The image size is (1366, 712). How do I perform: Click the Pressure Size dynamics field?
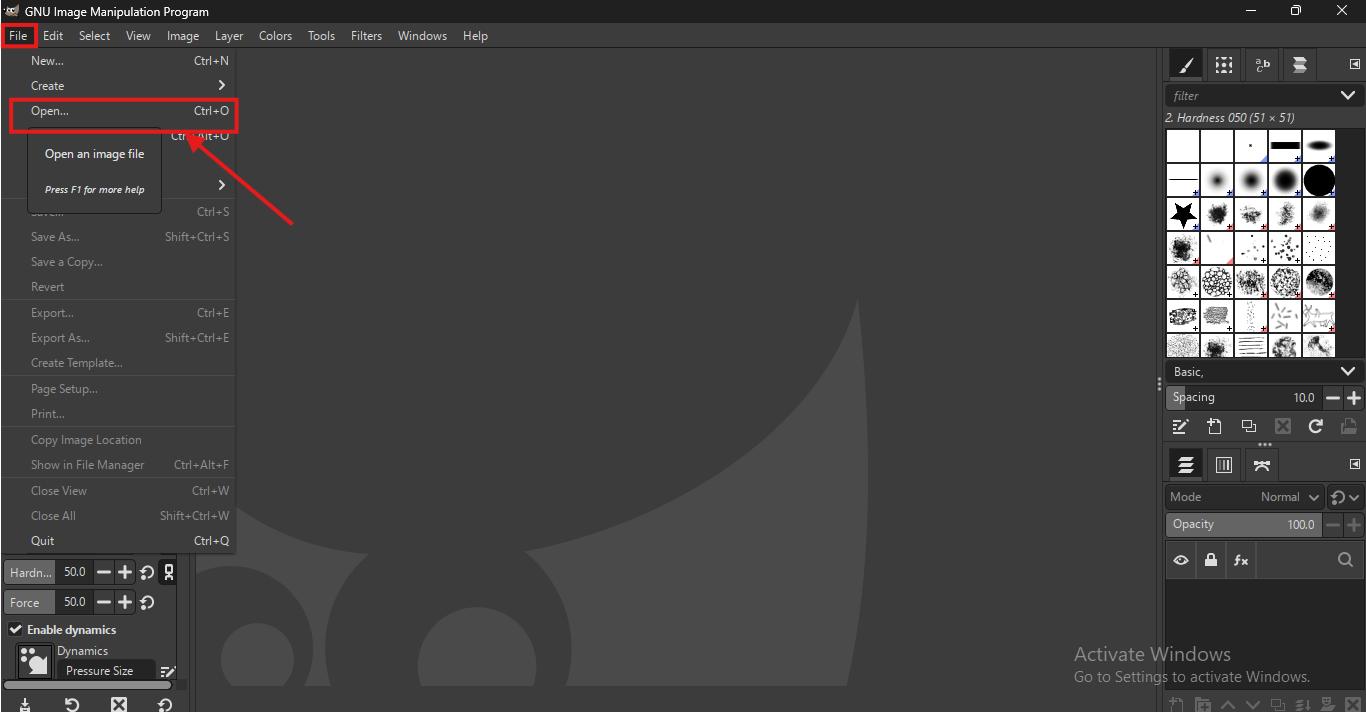(x=106, y=671)
